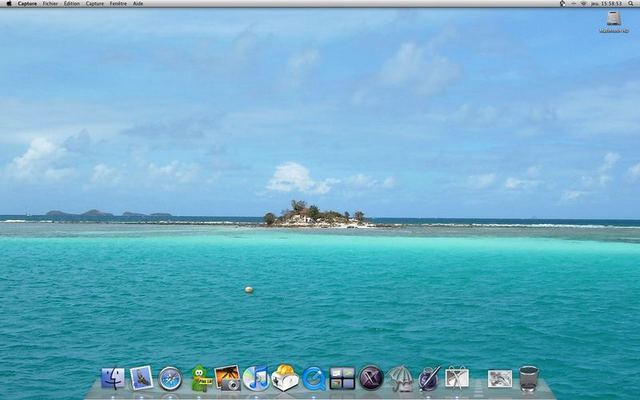
Task: Open Safari compass icon in Dock
Action: coord(170,378)
